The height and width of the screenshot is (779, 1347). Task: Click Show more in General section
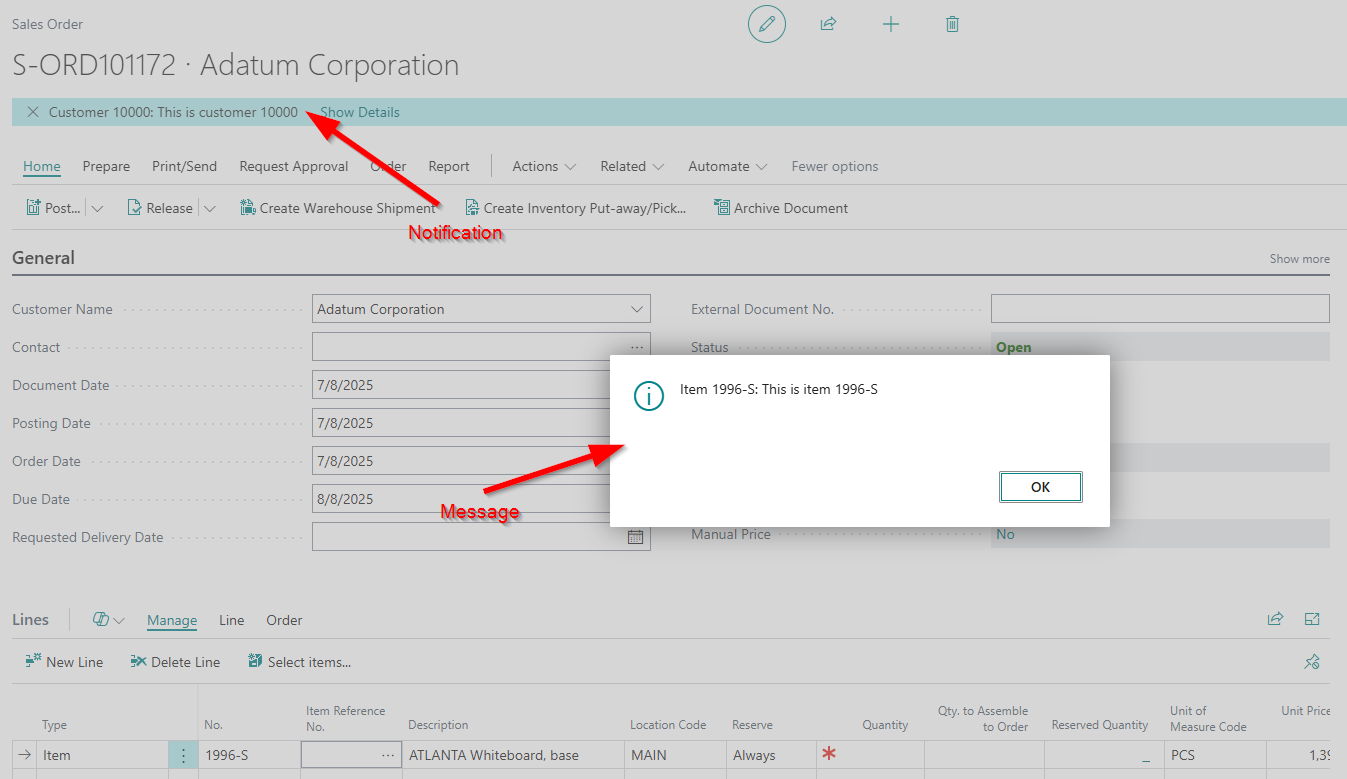point(1299,259)
